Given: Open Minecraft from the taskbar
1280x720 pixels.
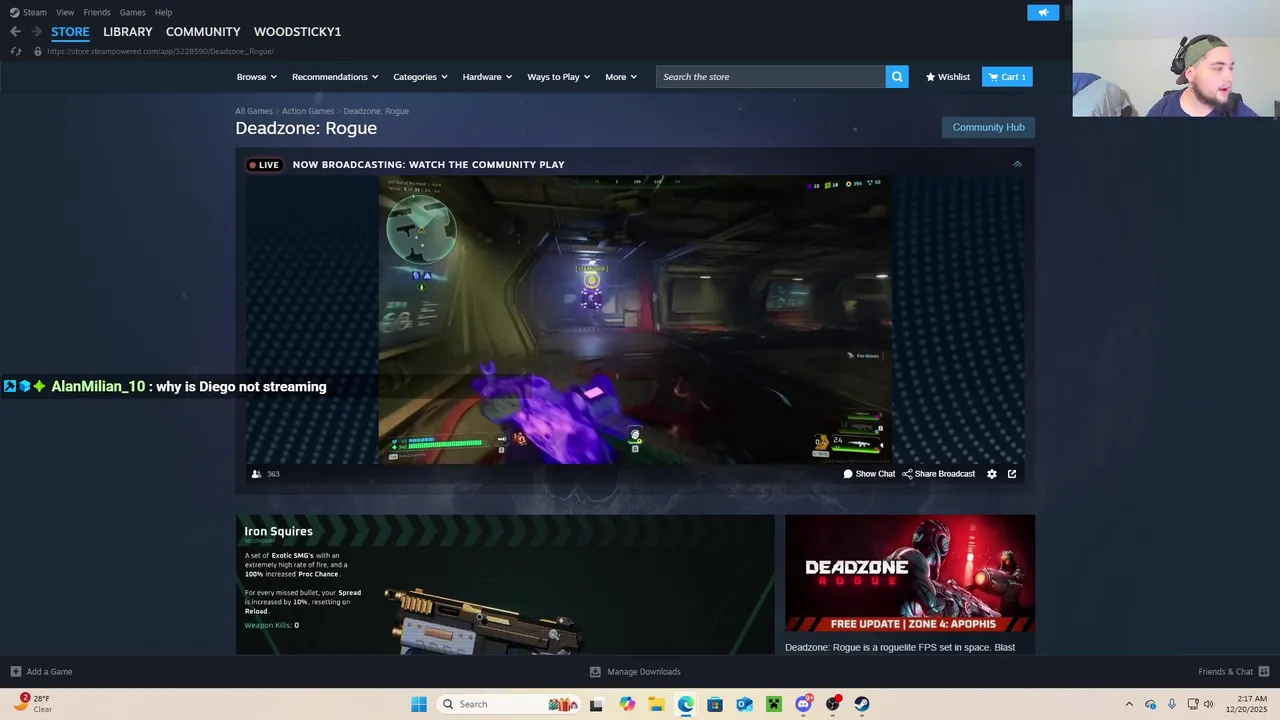Looking at the screenshot, I should coord(773,704).
